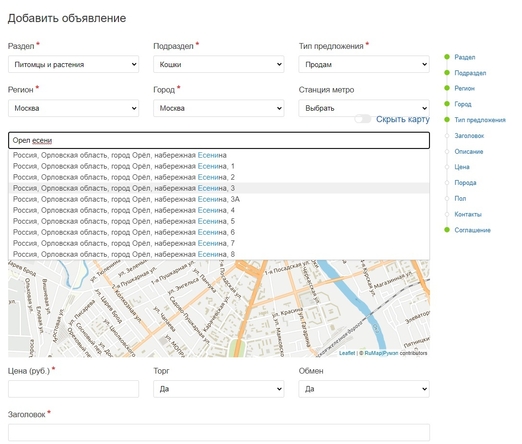Open the Торг dropdown

pos(219,389)
